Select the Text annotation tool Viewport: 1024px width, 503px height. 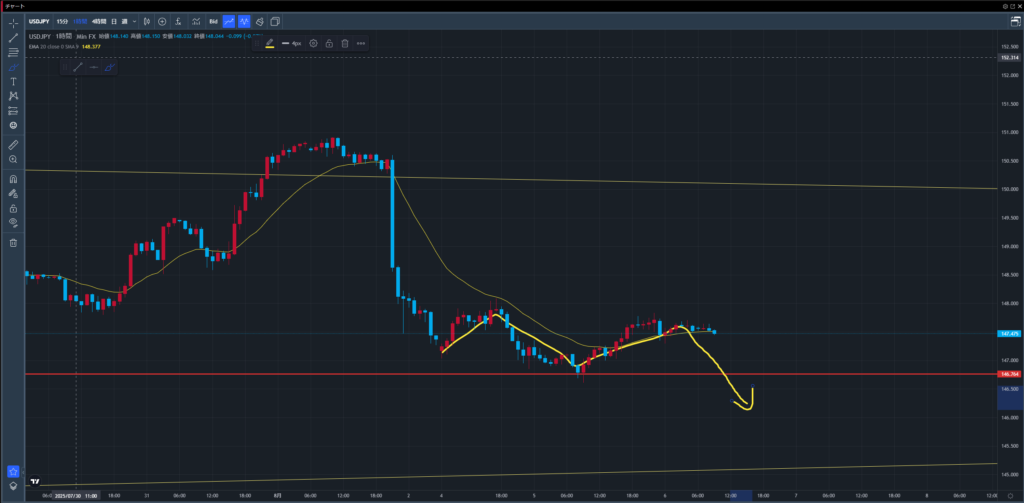(x=13, y=82)
